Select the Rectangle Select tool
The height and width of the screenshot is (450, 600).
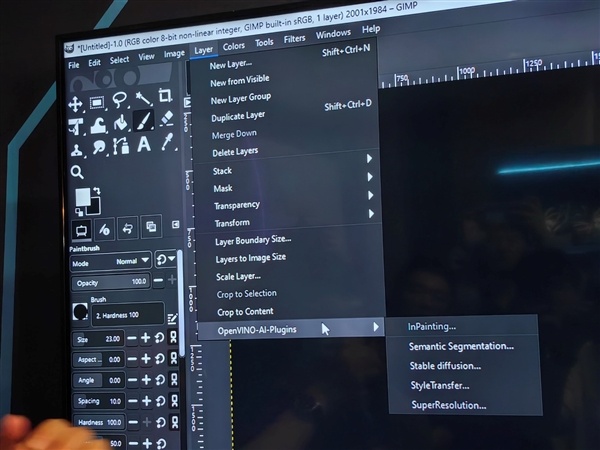[x=98, y=102]
